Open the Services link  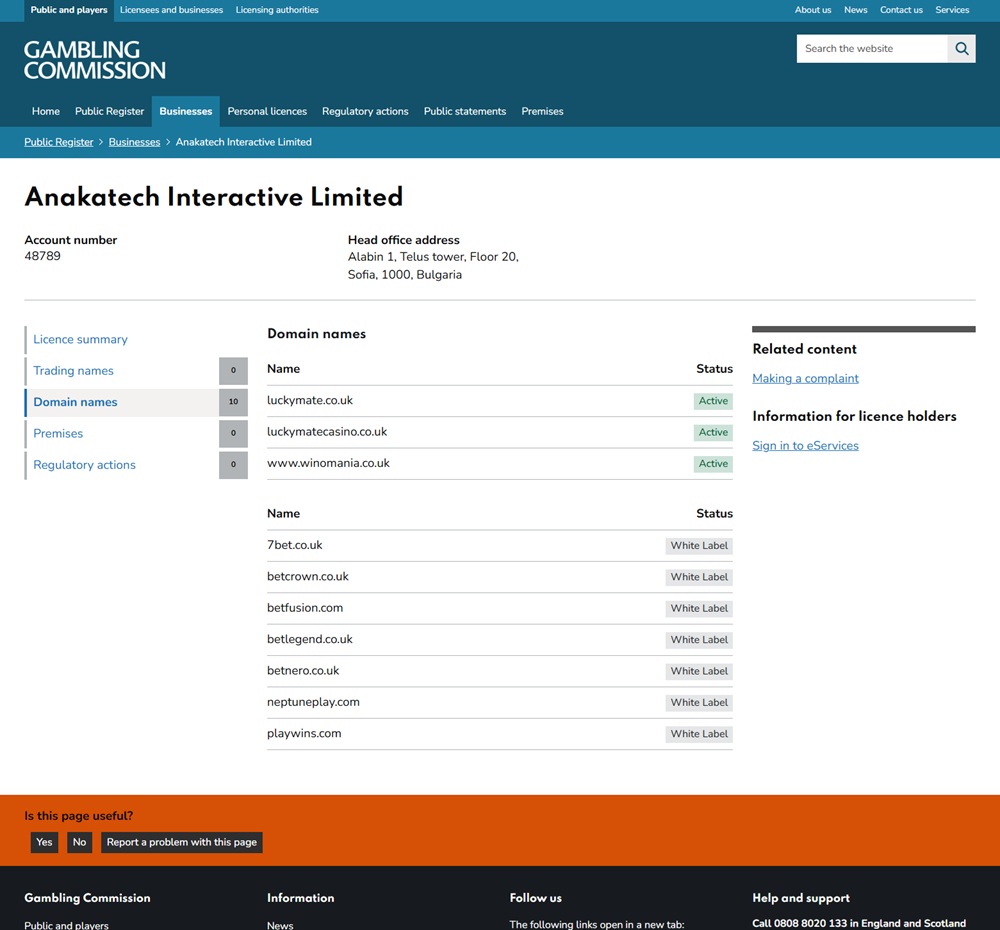[x=952, y=10]
